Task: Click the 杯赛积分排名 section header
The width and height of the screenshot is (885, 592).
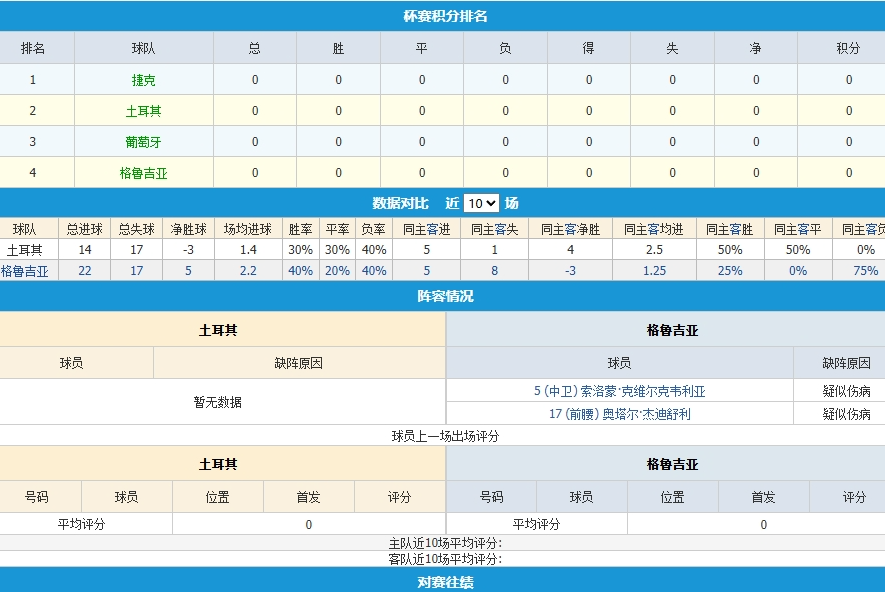Action: 442,15
